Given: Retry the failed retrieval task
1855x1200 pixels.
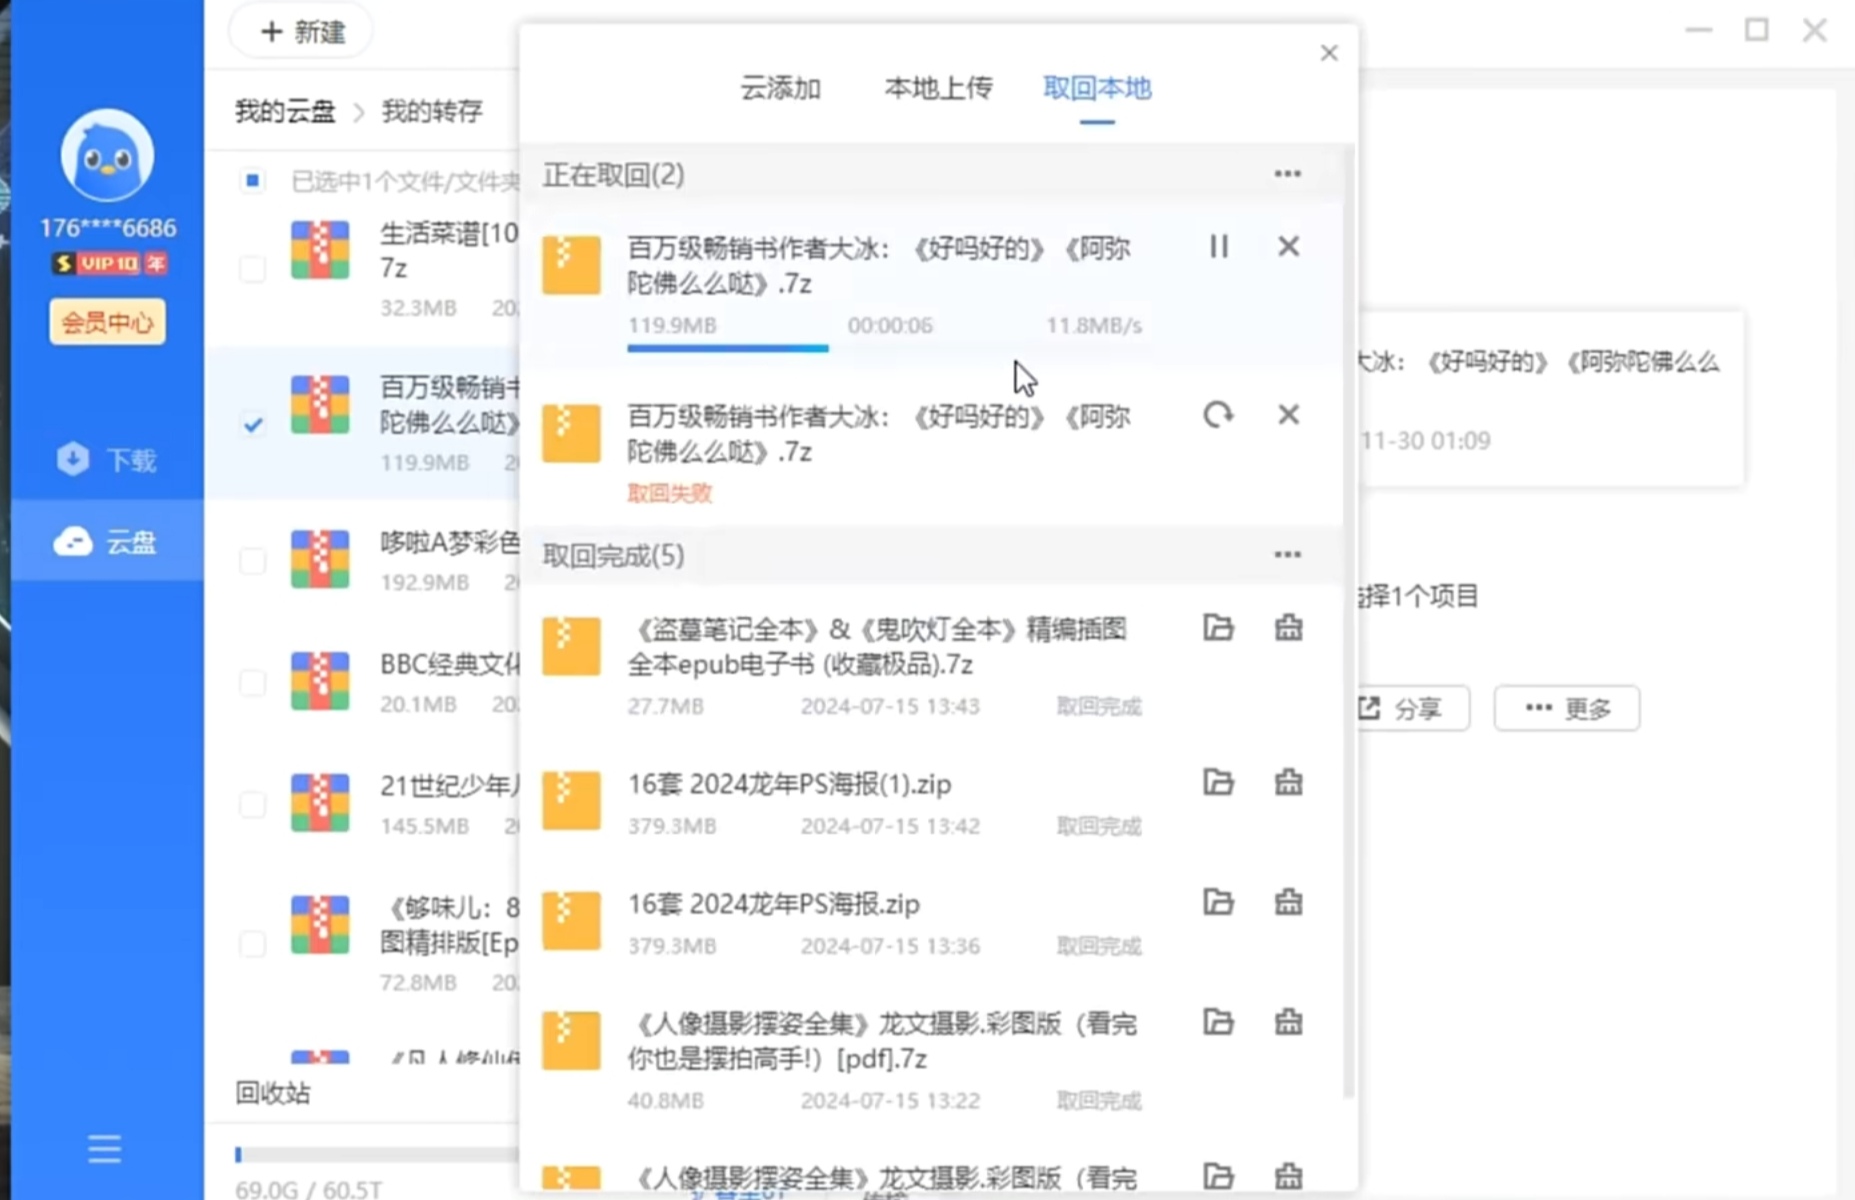Looking at the screenshot, I should pos(1218,415).
